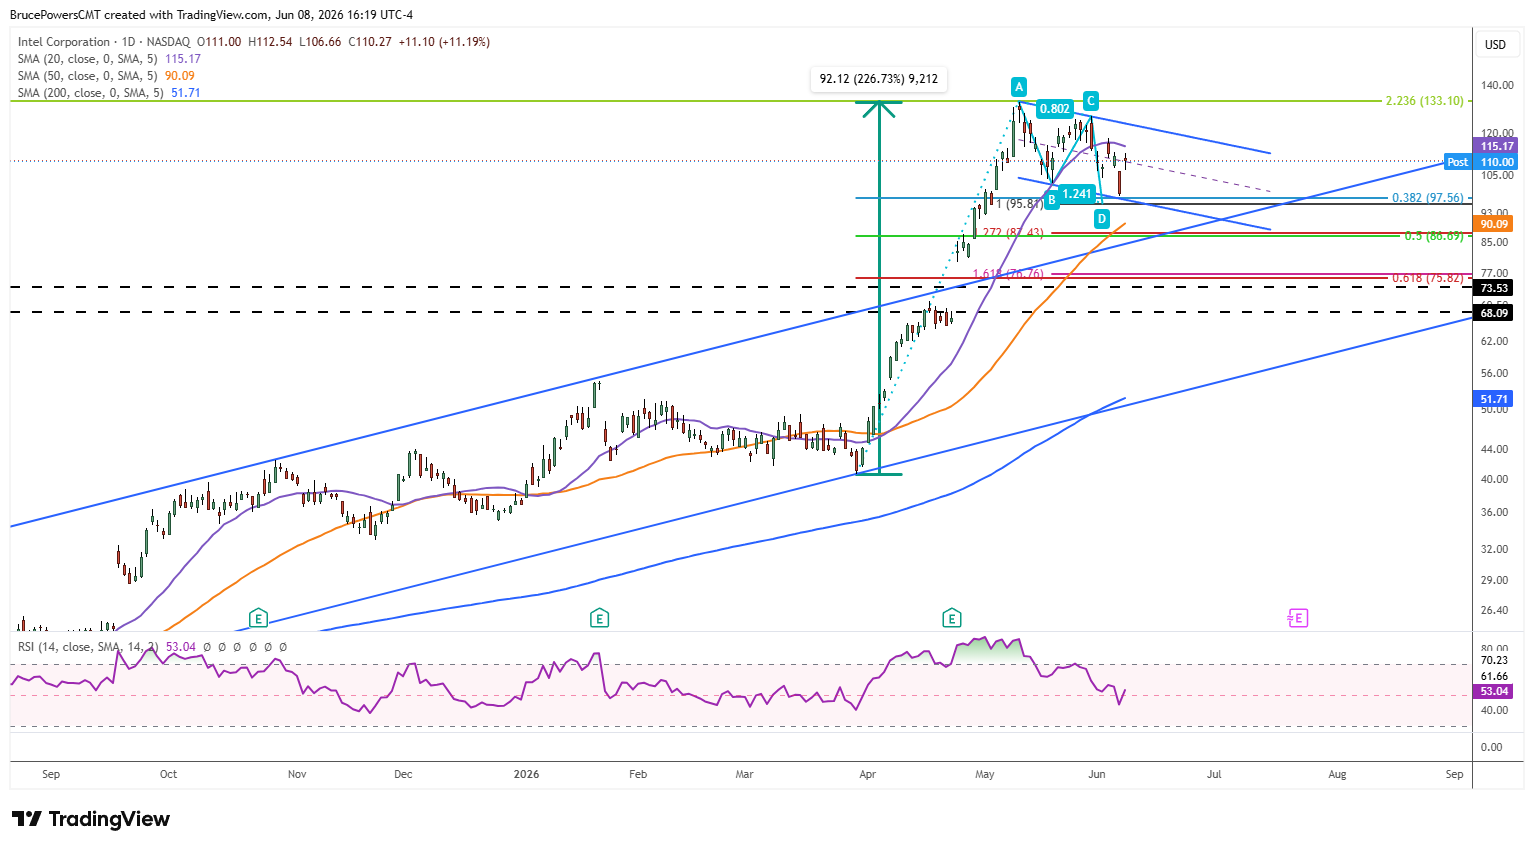The height and width of the screenshot is (849, 1534).
Task: Click the orange 90.09 price axis tag
Action: pos(1494,224)
